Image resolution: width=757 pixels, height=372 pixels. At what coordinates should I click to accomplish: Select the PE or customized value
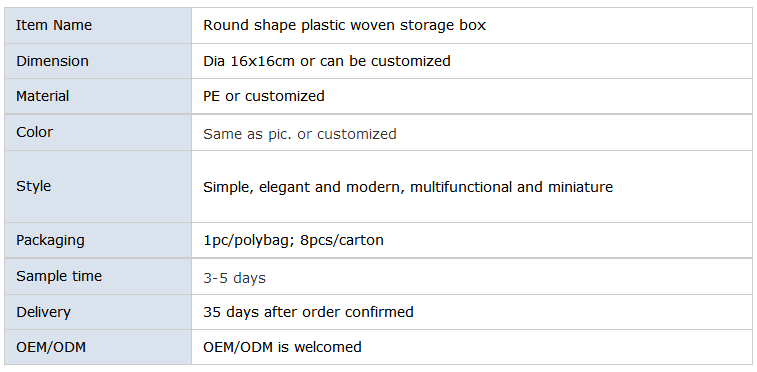coord(264,96)
